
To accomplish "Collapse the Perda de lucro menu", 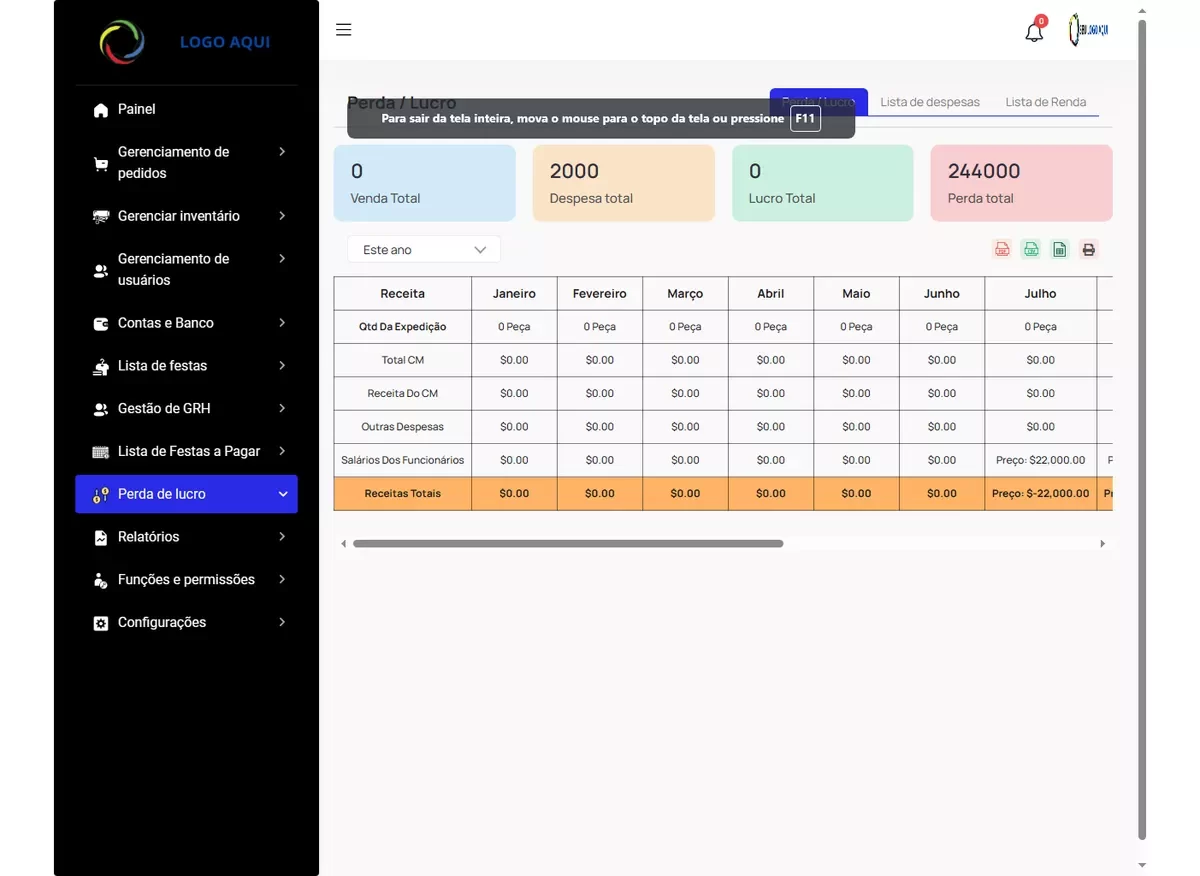I will click(x=282, y=494).
